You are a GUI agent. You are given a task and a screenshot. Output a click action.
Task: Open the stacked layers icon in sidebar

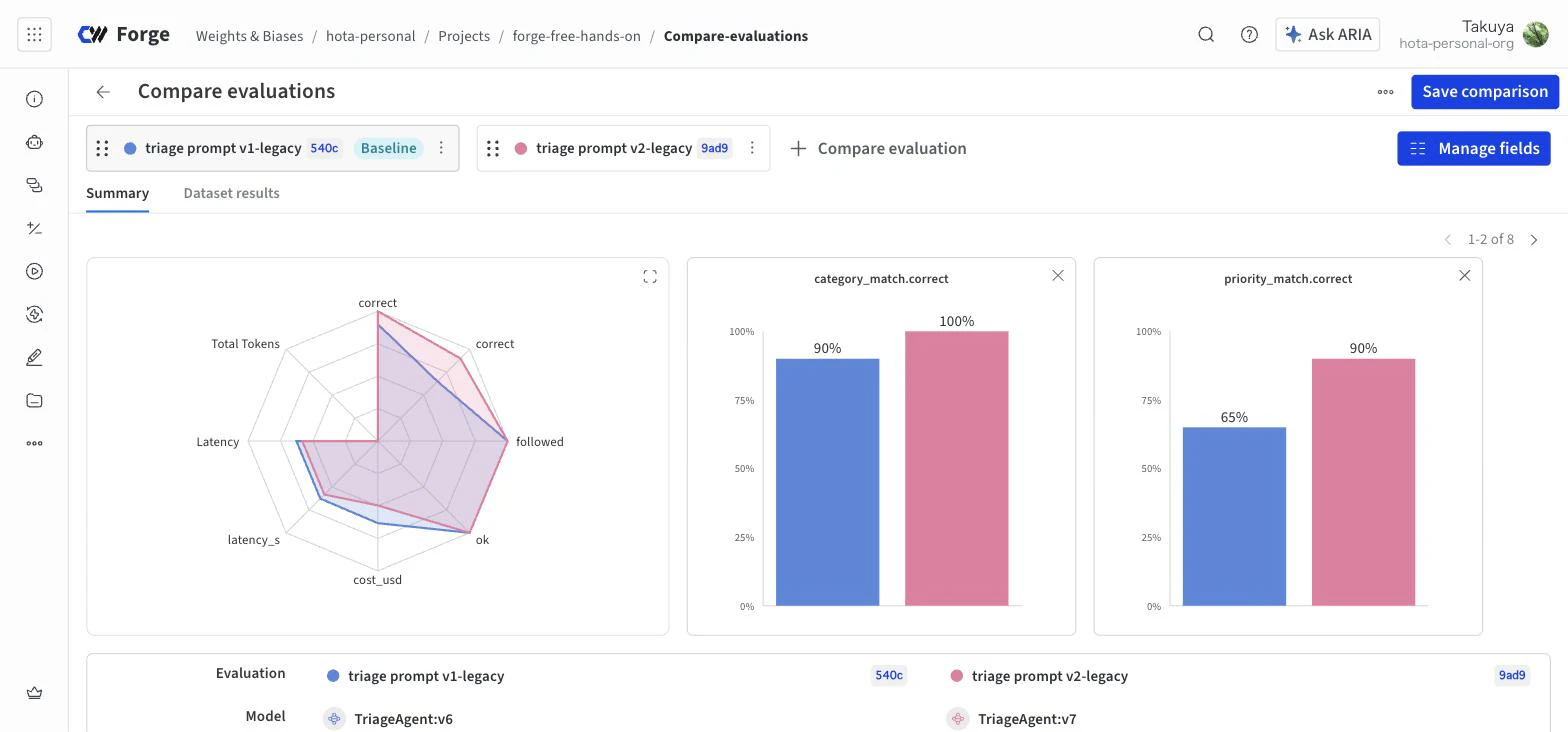tap(34, 185)
